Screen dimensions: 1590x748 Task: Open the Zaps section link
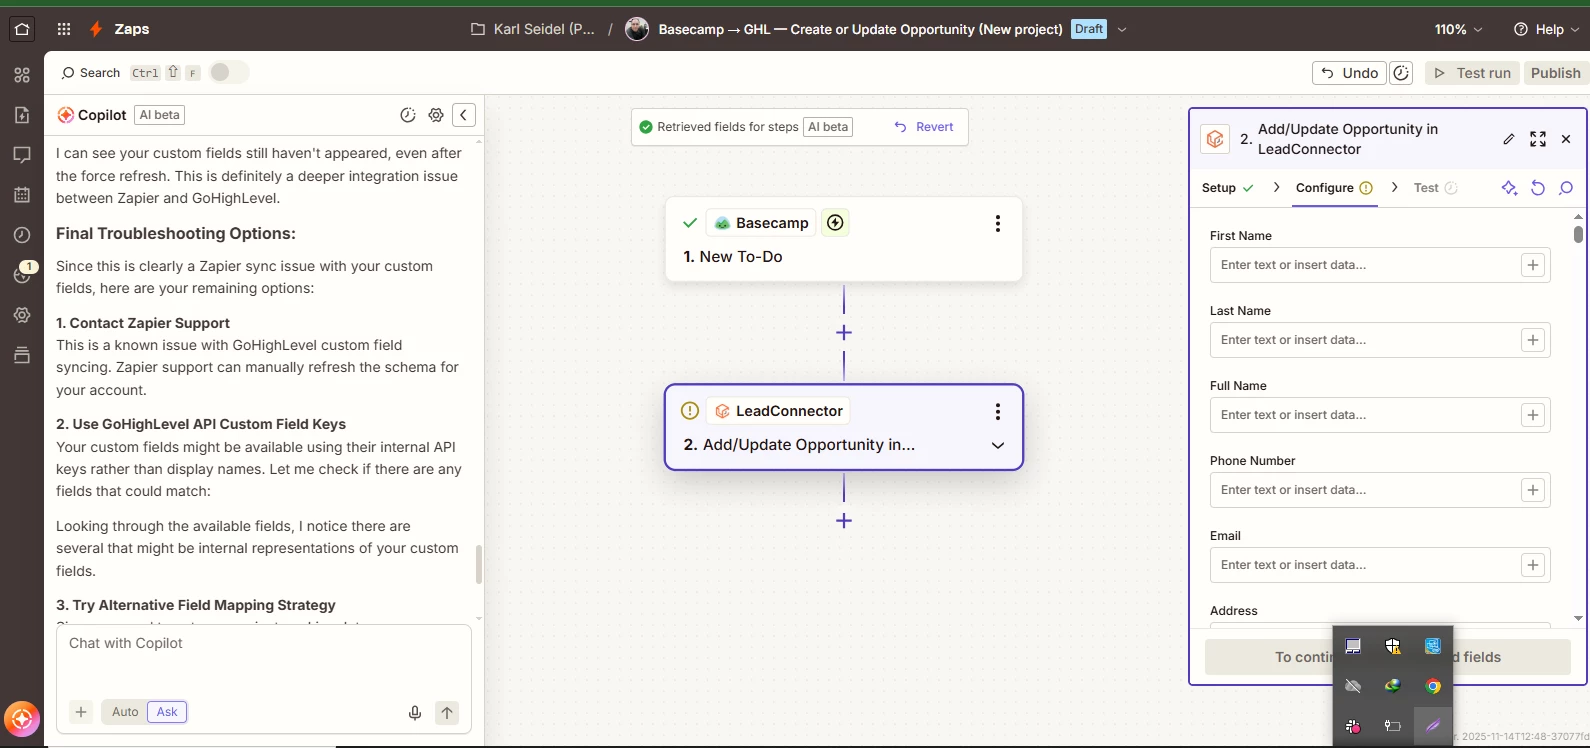click(131, 29)
